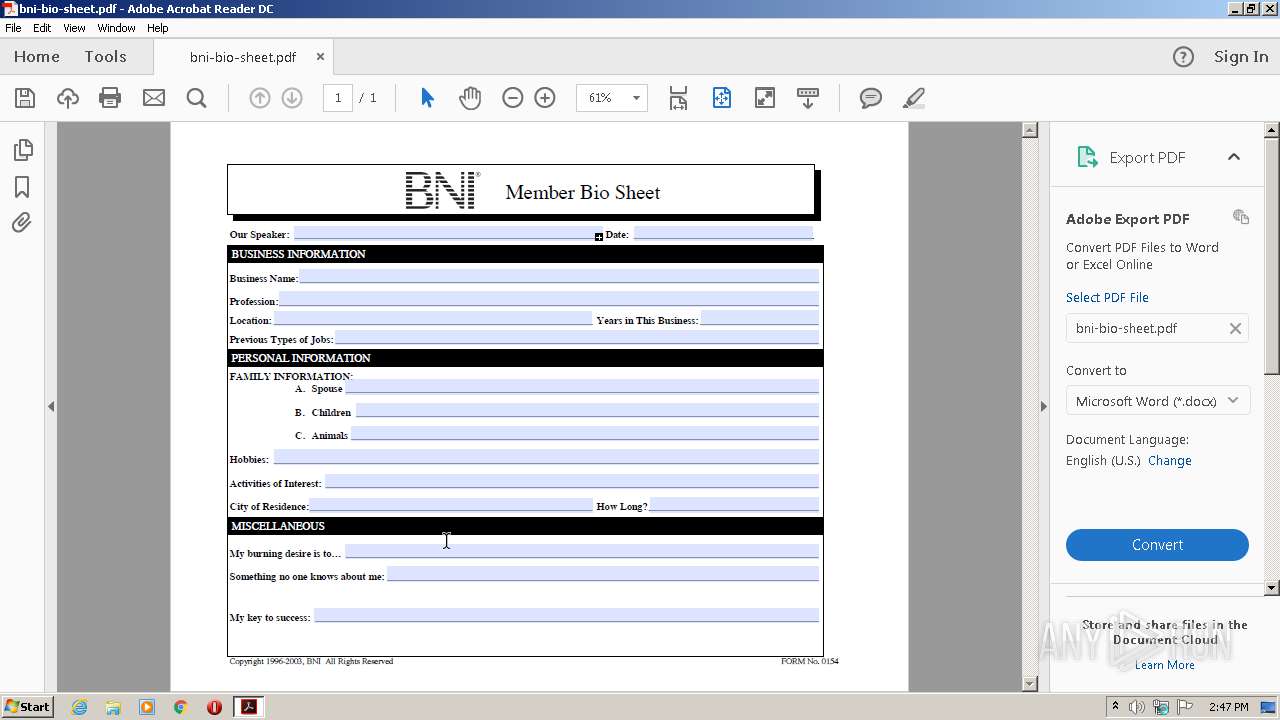Click the Learn More link
The height and width of the screenshot is (720, 1280).
coord(1164,665)
